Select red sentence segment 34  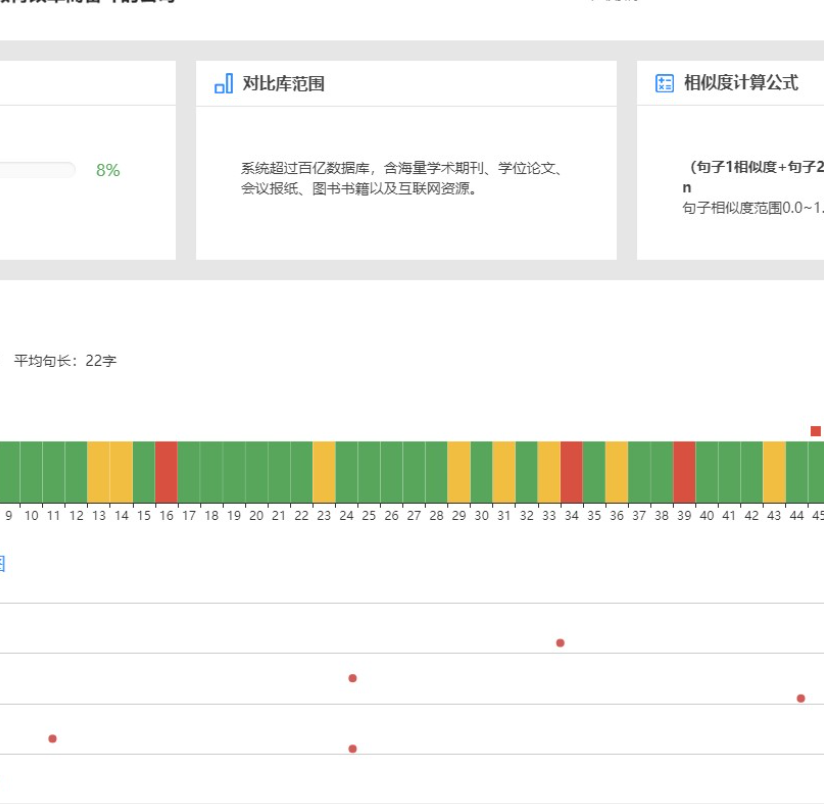(571, 471)
